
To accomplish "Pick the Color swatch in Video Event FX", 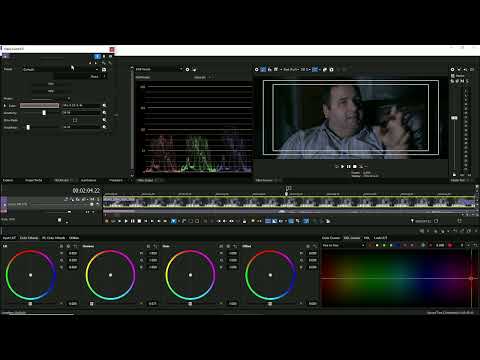I will pyautogui.click(x=39, y=106).
